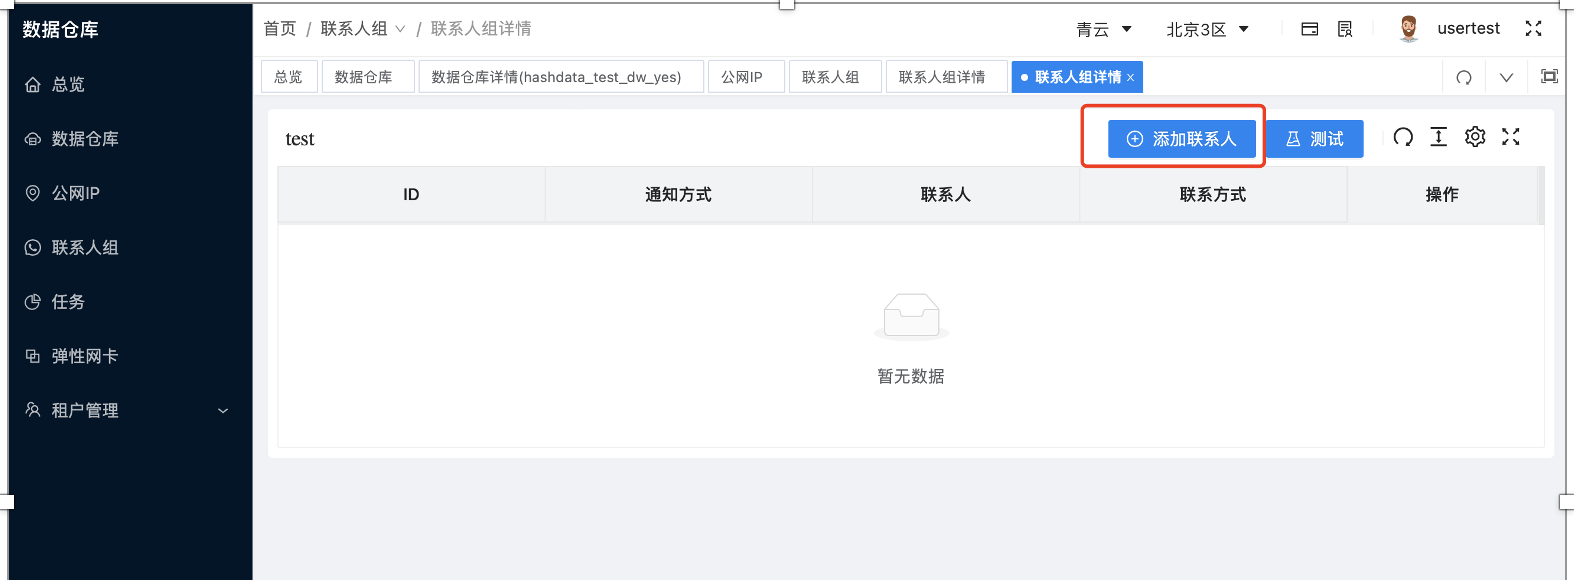Click the 通知方式 column header
This screenshot has width=1574, height=580.
click(679, 195)
